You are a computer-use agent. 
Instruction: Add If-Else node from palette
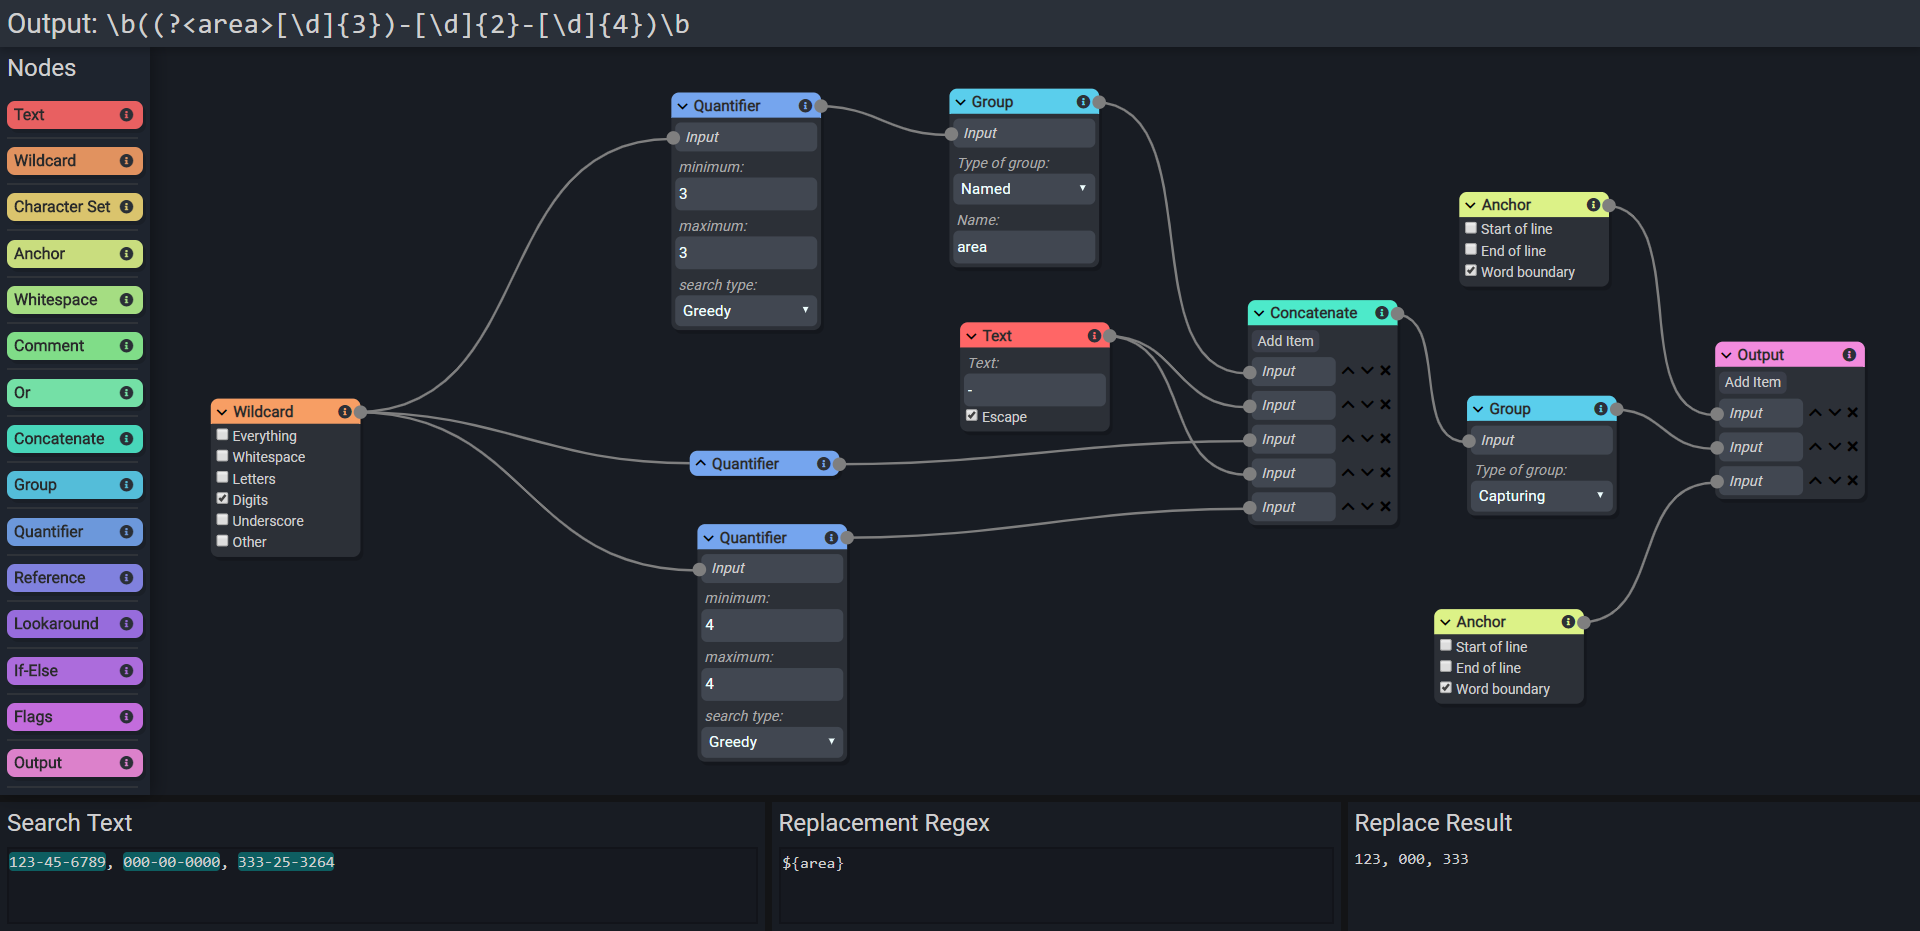(75, 671)
